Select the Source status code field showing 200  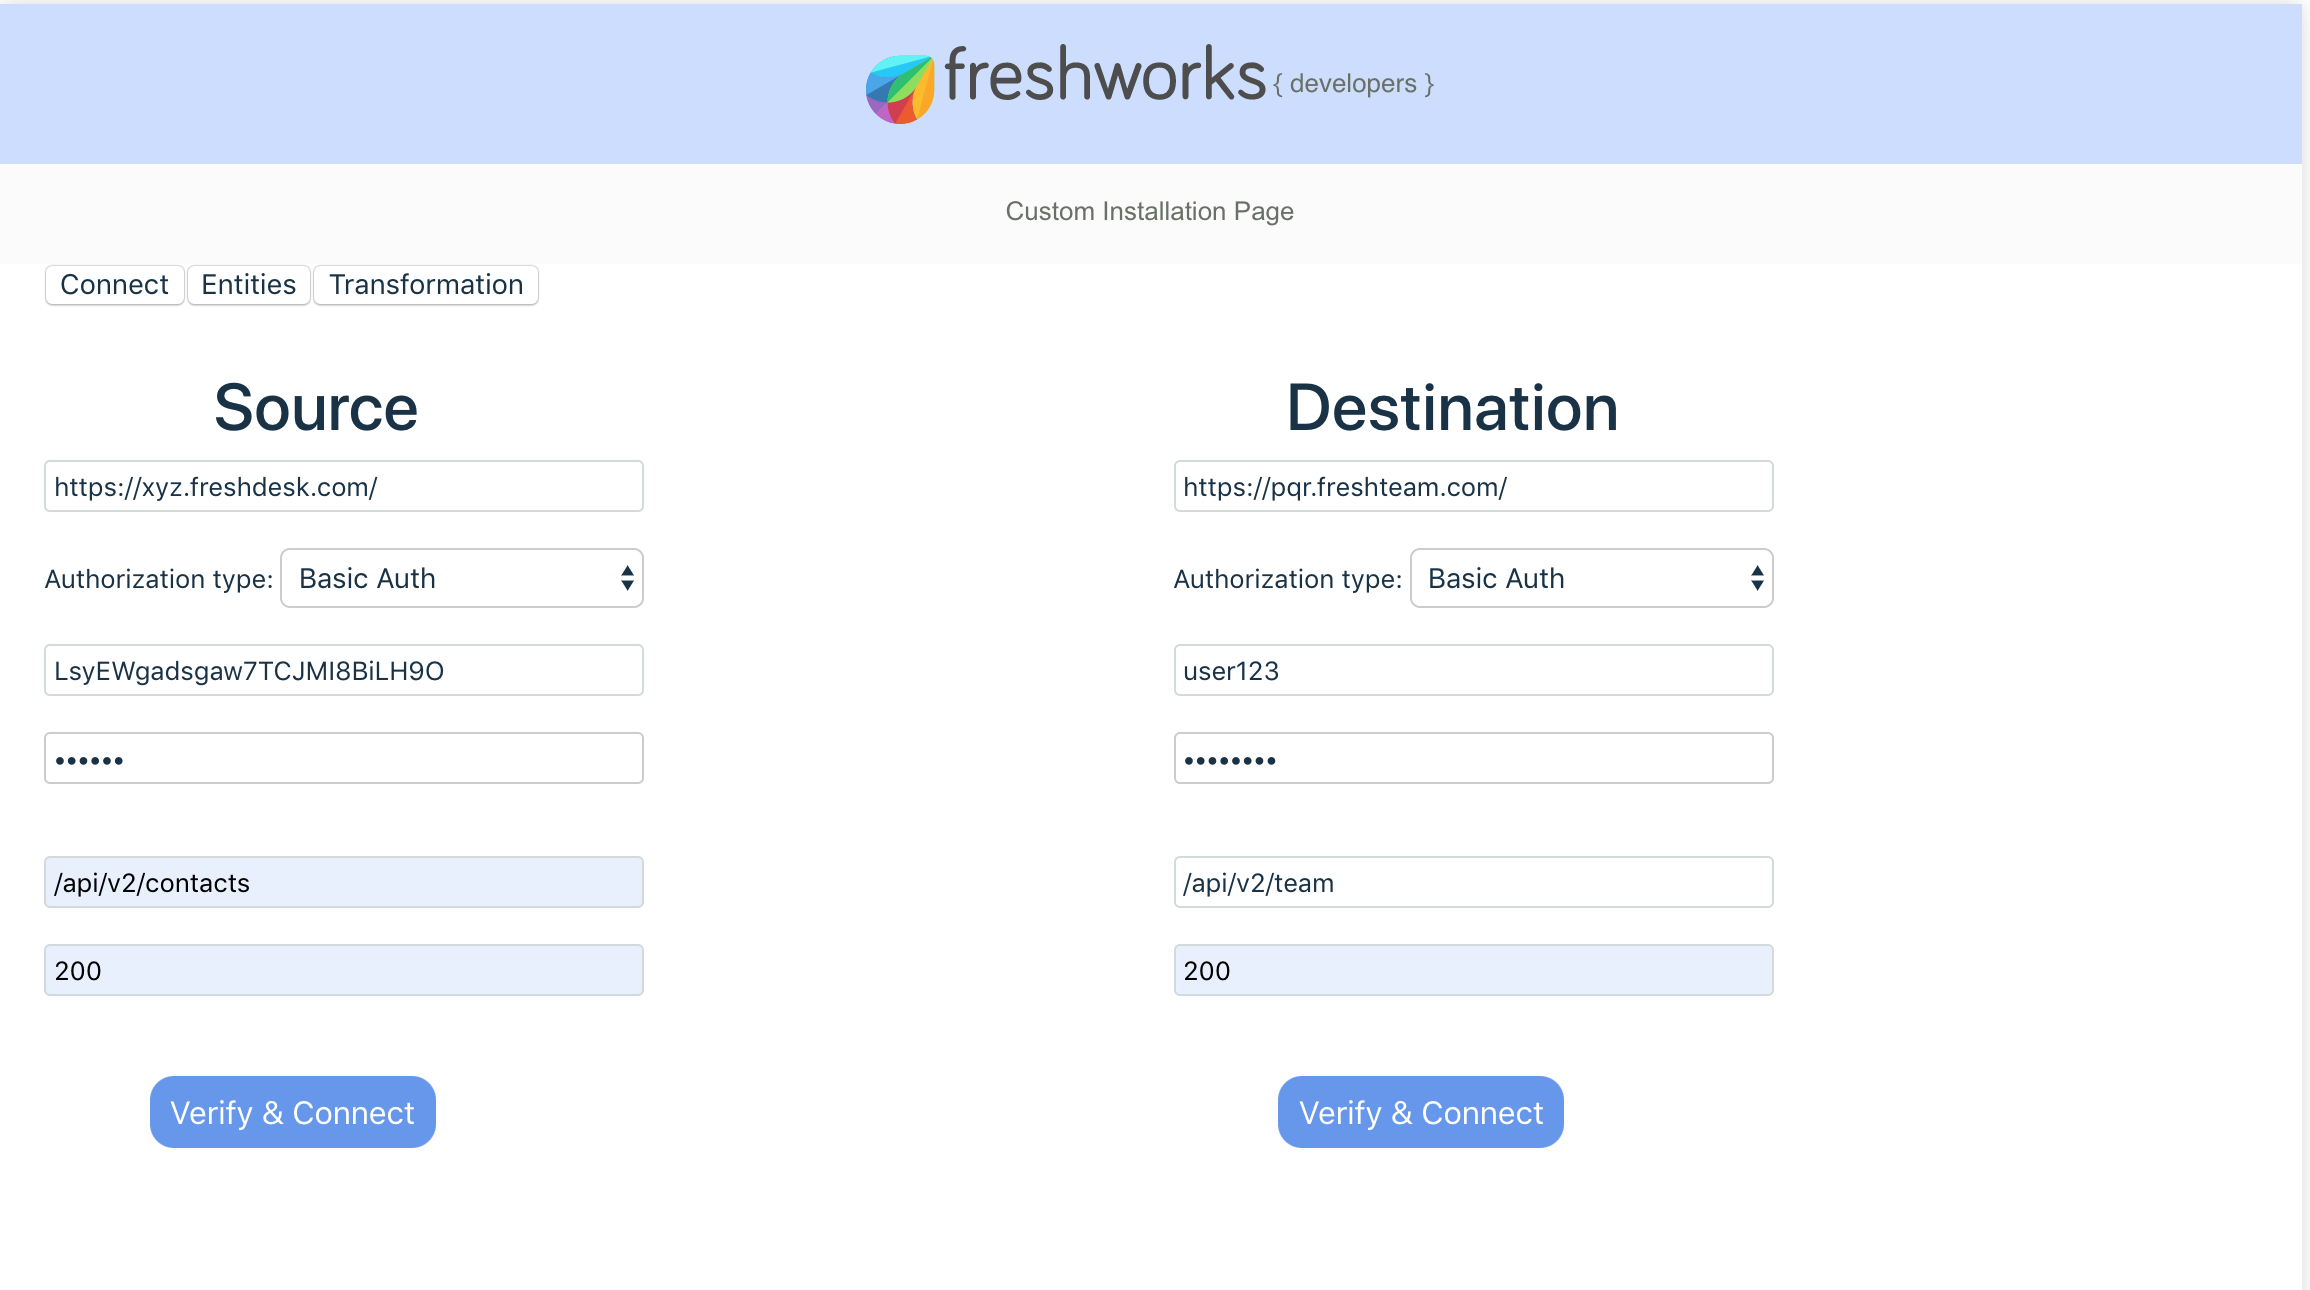(x=343, y=969)
